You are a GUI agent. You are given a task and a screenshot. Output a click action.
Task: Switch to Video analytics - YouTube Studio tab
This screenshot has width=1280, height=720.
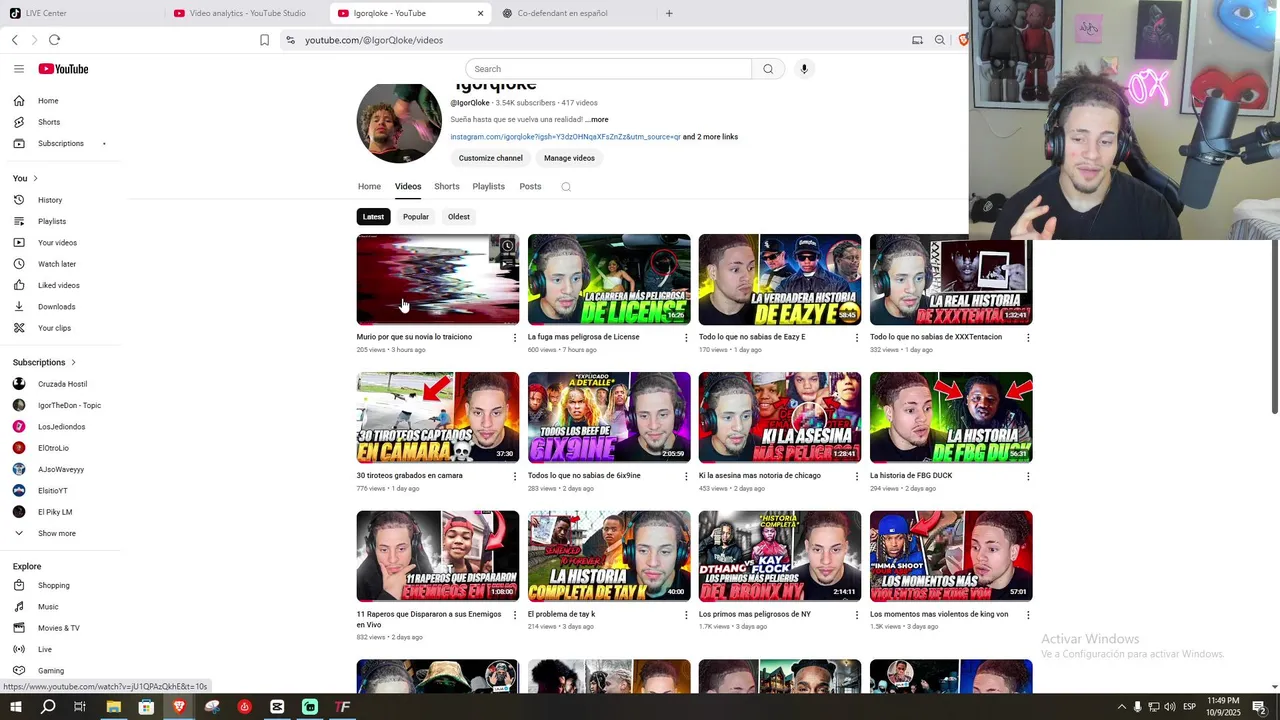(x=246, y=13)
